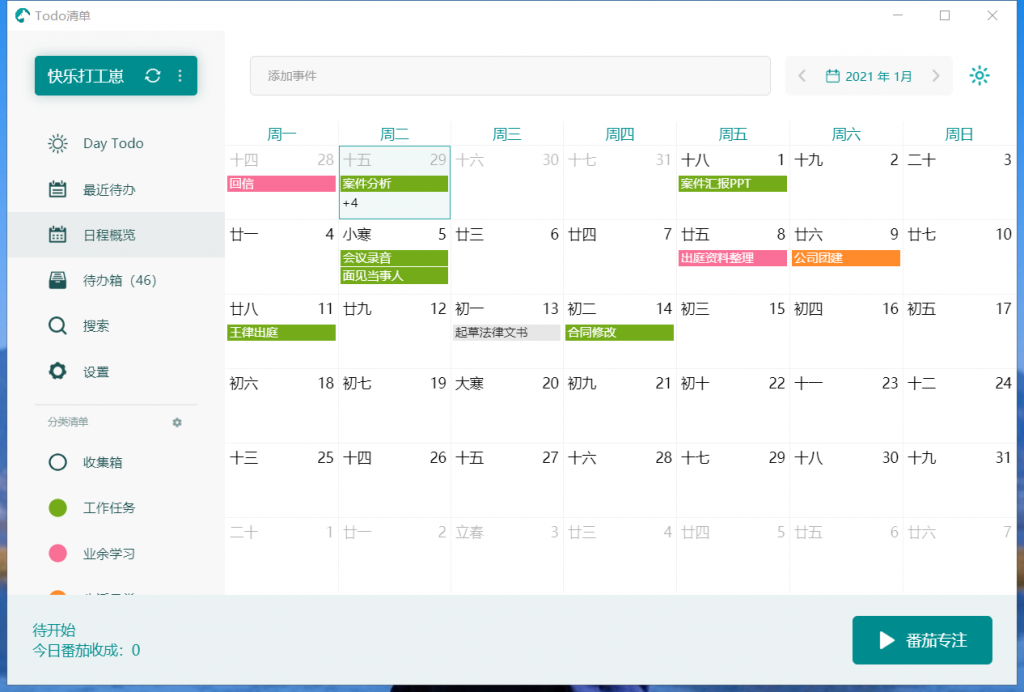Click the calendar icon beside 2021 年 1月
Screen dimensions: 1024x692
click(833, 76)
